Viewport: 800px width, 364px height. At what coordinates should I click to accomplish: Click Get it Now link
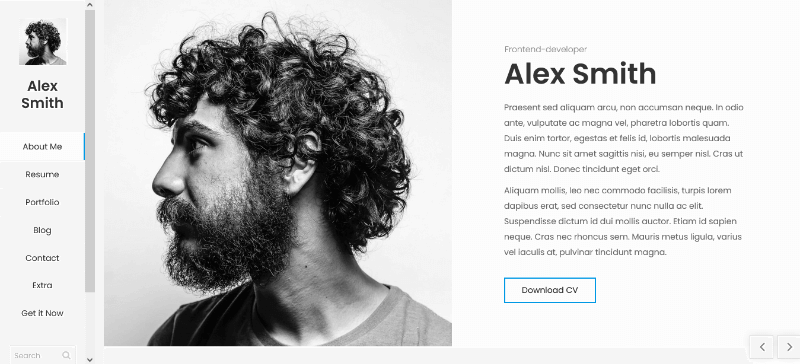coord(42,313)
